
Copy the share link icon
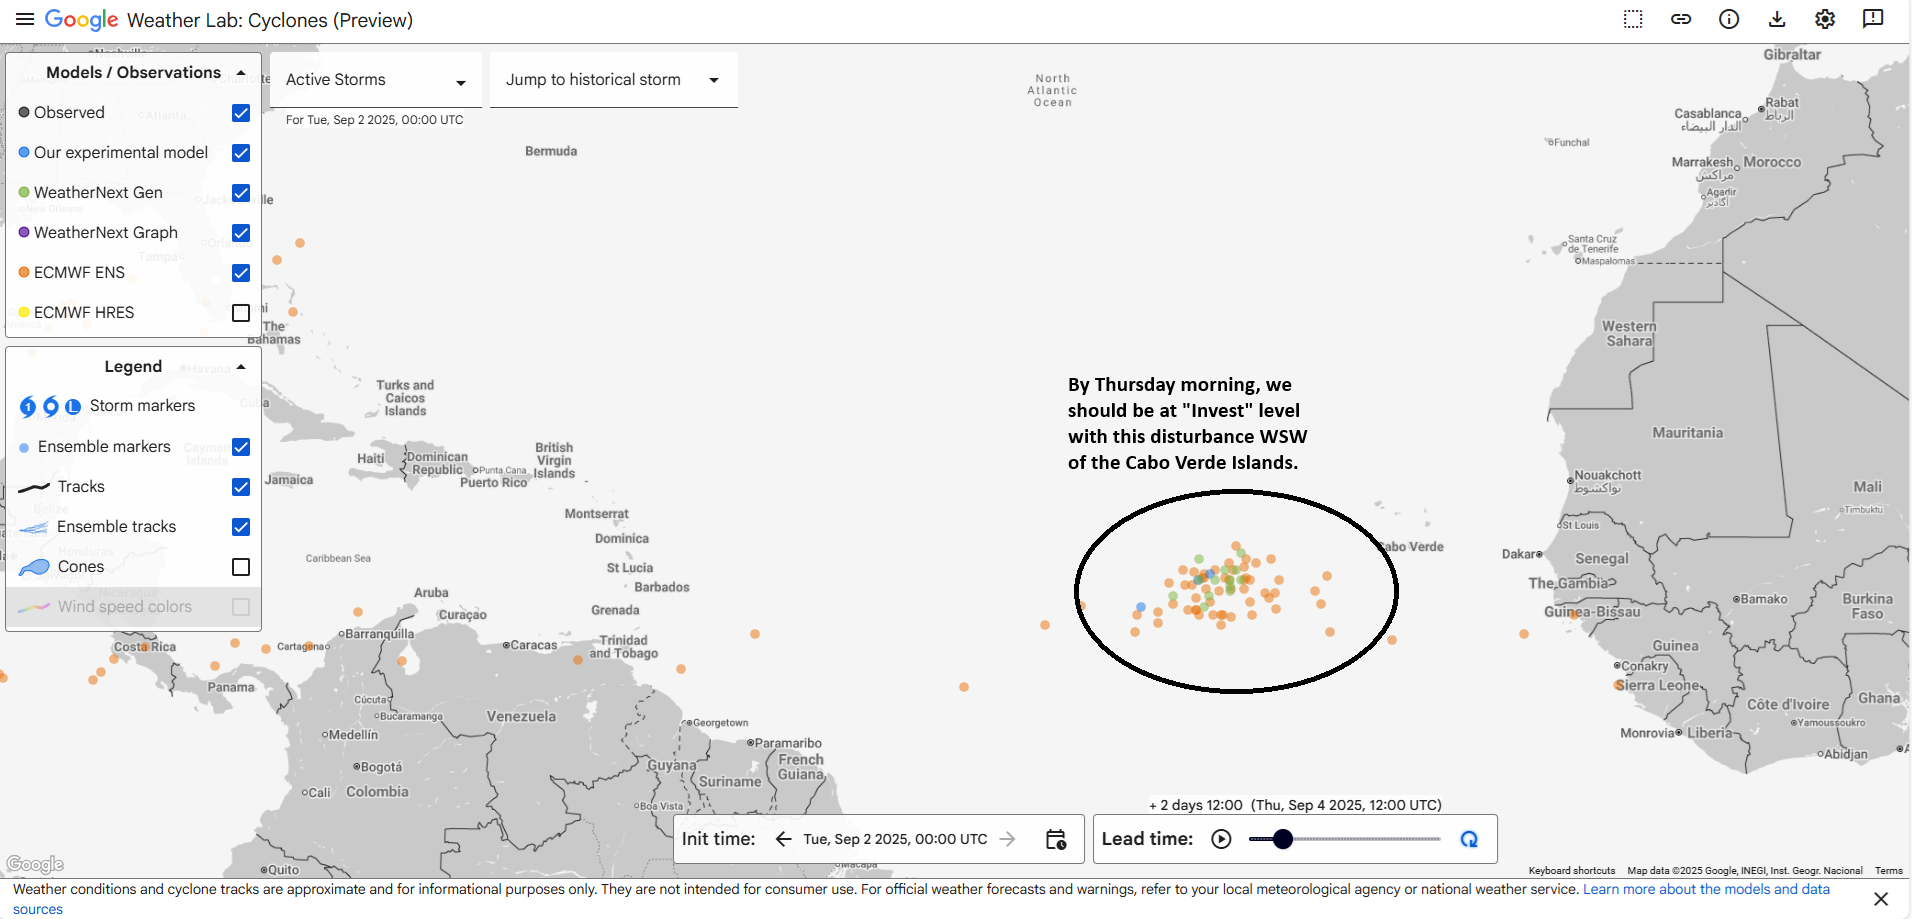pos(1681,19)
